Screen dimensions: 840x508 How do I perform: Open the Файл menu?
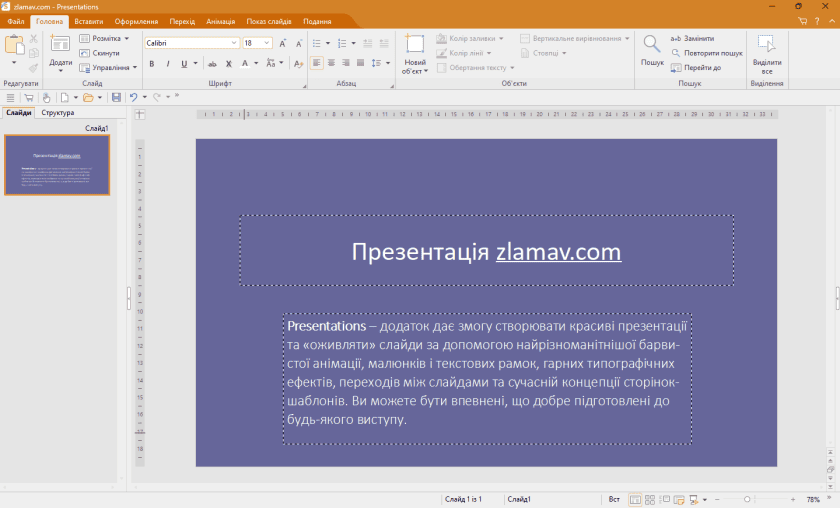(16, 21)
